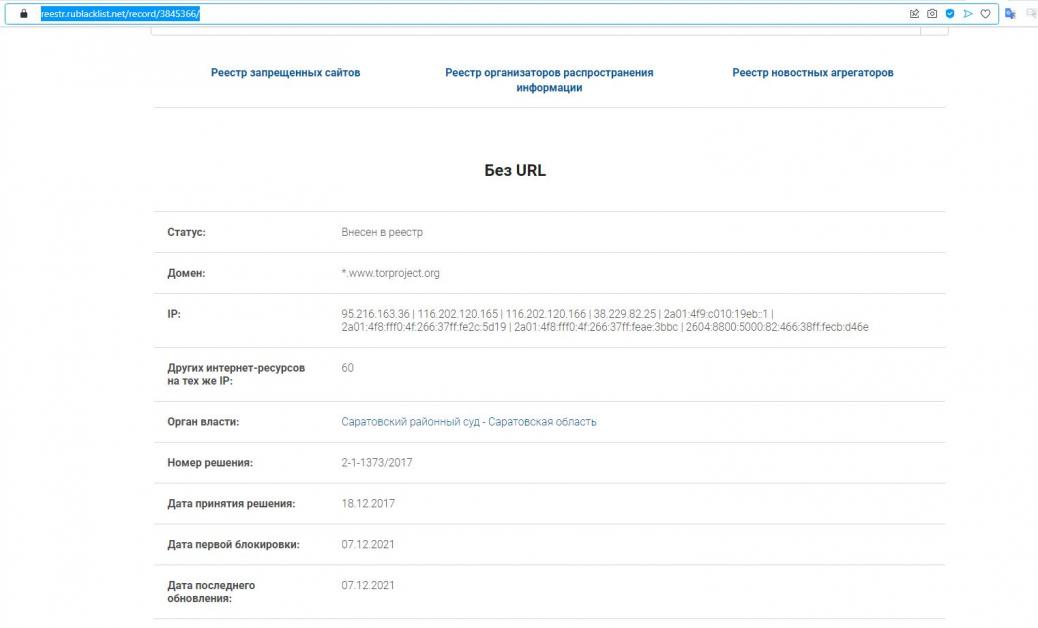The image size is (1038, 628).
Task: Click the Без URL heading
Action: (515, 170)
